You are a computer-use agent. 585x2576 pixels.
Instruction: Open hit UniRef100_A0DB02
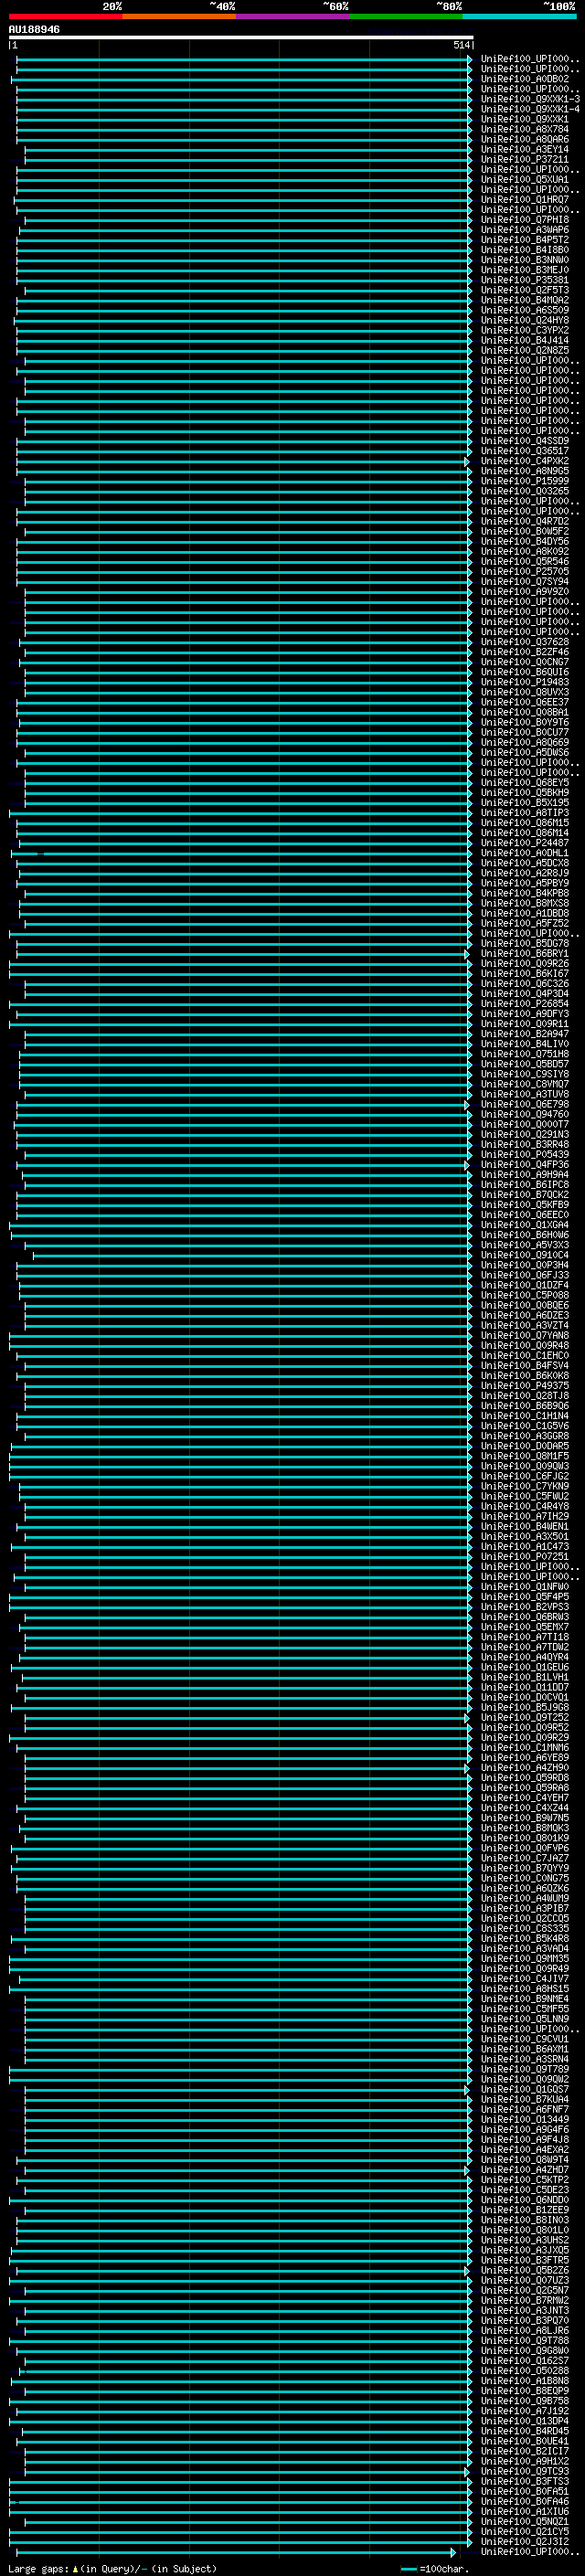(524, 79)
